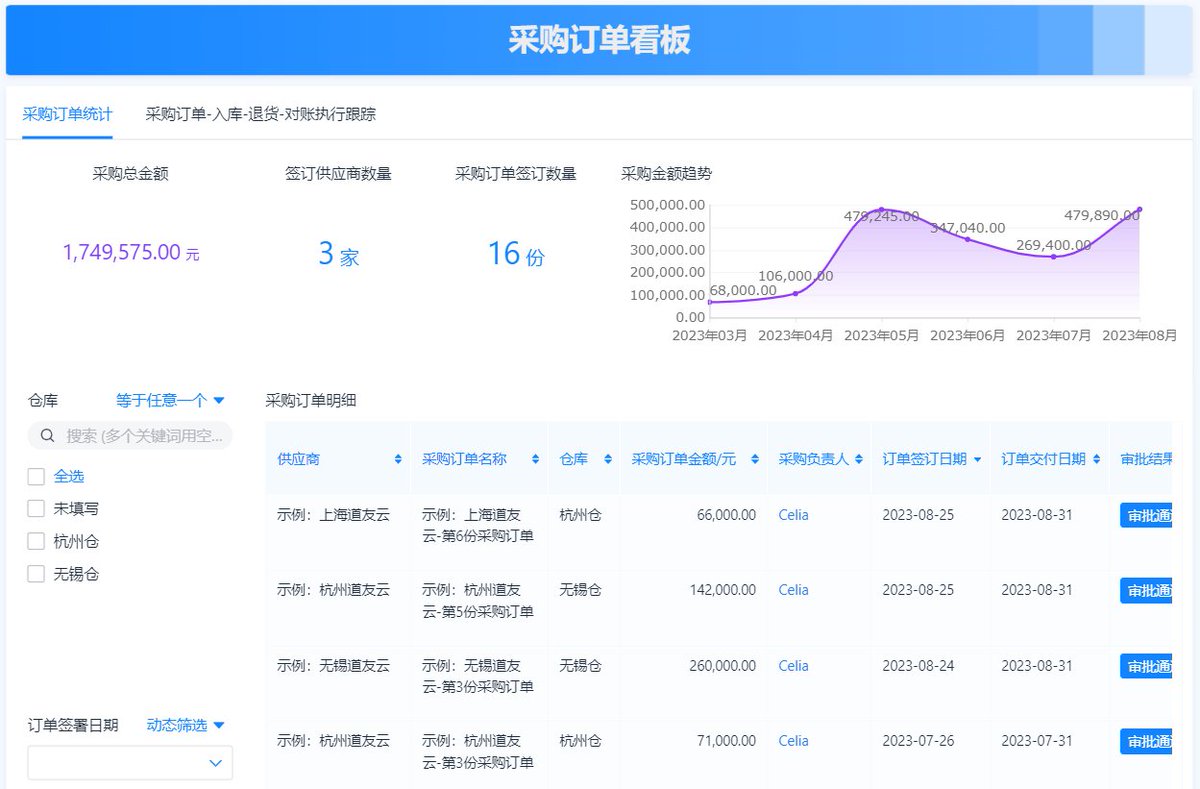
Task: Open Celia link in 260,000.00 order row
Action: pos(794,666)
